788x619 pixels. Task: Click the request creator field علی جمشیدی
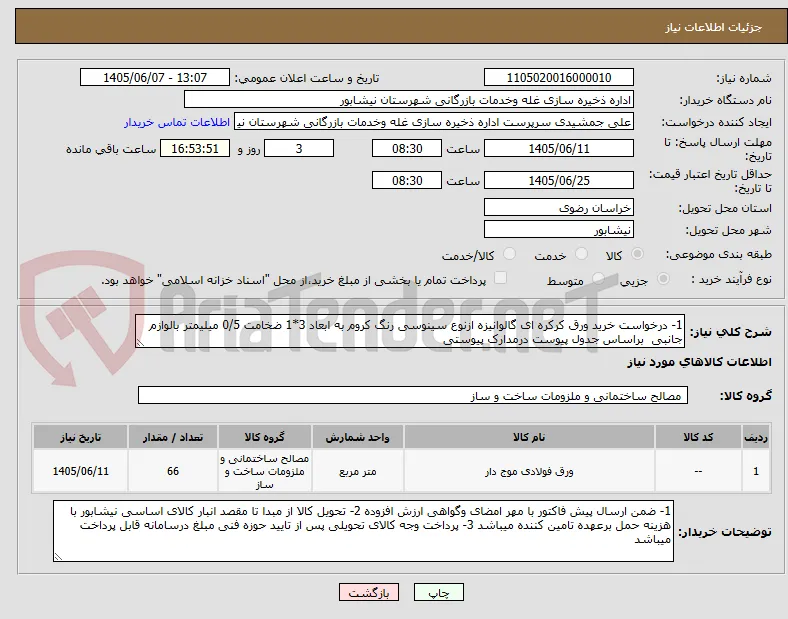coord(434,122)
